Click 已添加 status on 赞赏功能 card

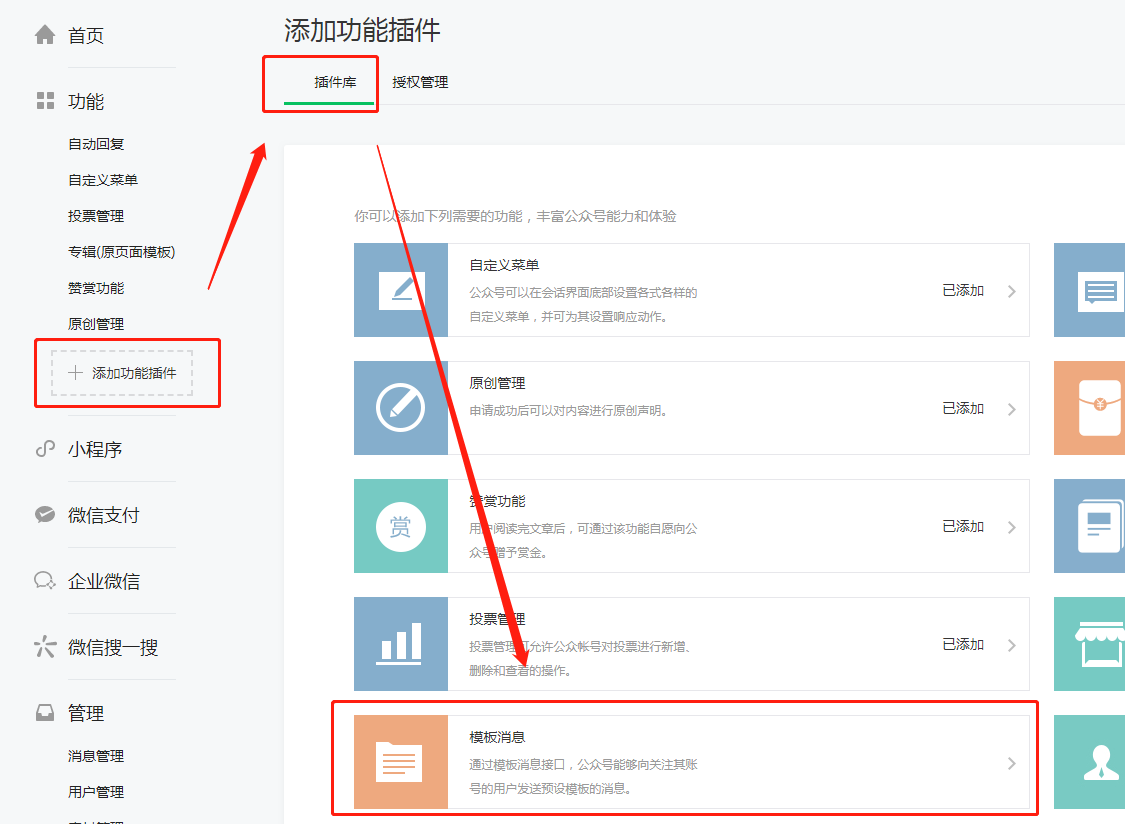click(x=963, y=526)
